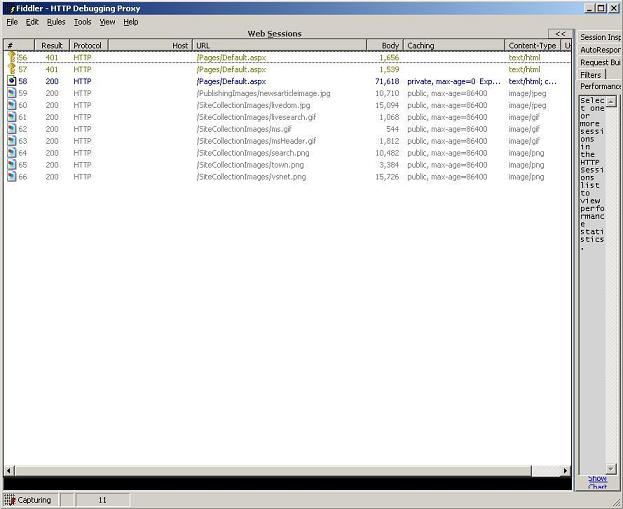The height and width of the screenshot is (509, 623).
Task: Click the key icon of session 57
Action: [x=12, y=69]
